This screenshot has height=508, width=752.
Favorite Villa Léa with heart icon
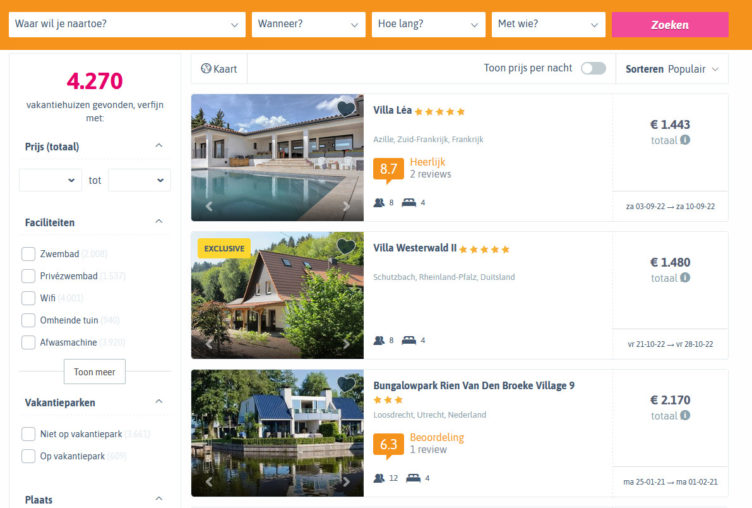(x=346, y=108)
